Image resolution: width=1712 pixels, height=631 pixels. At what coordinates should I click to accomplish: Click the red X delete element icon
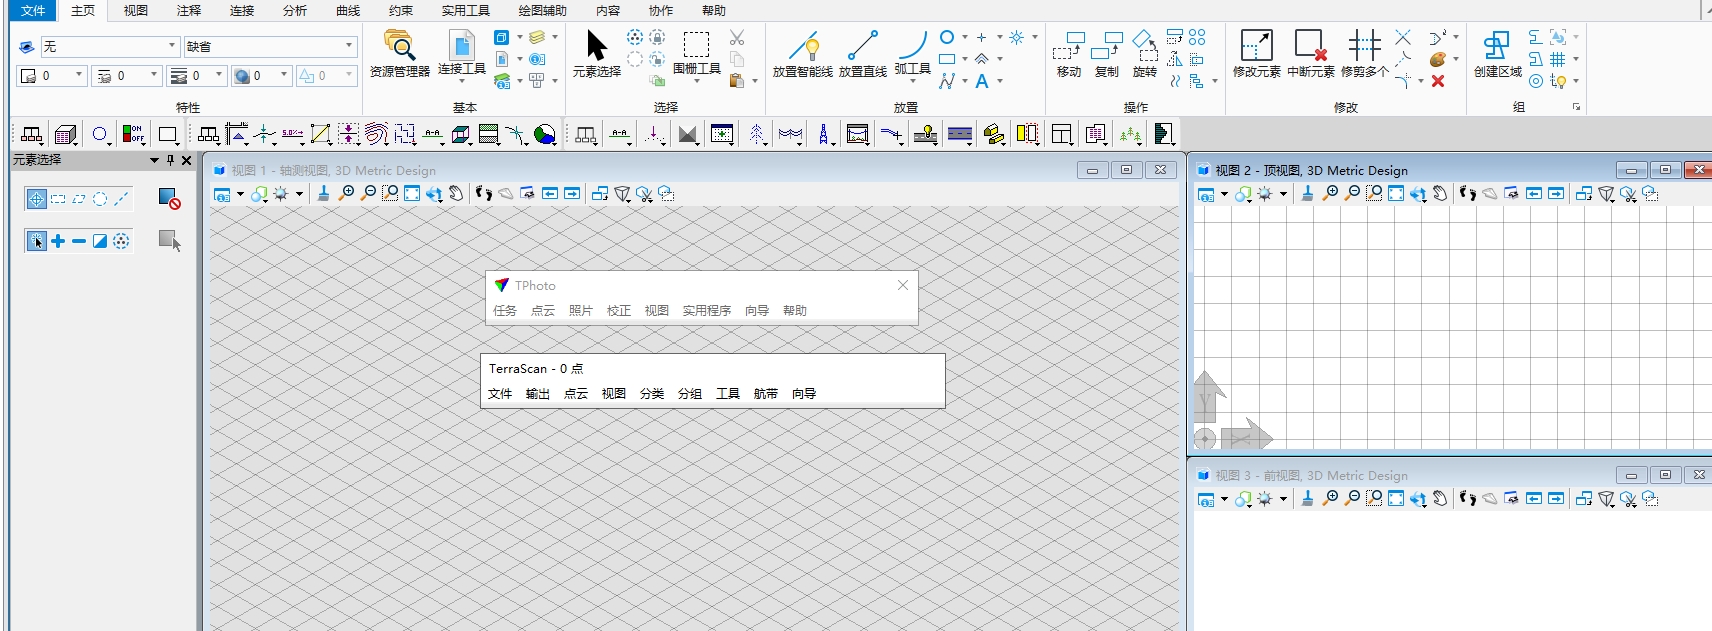(x=1437, y=81)
